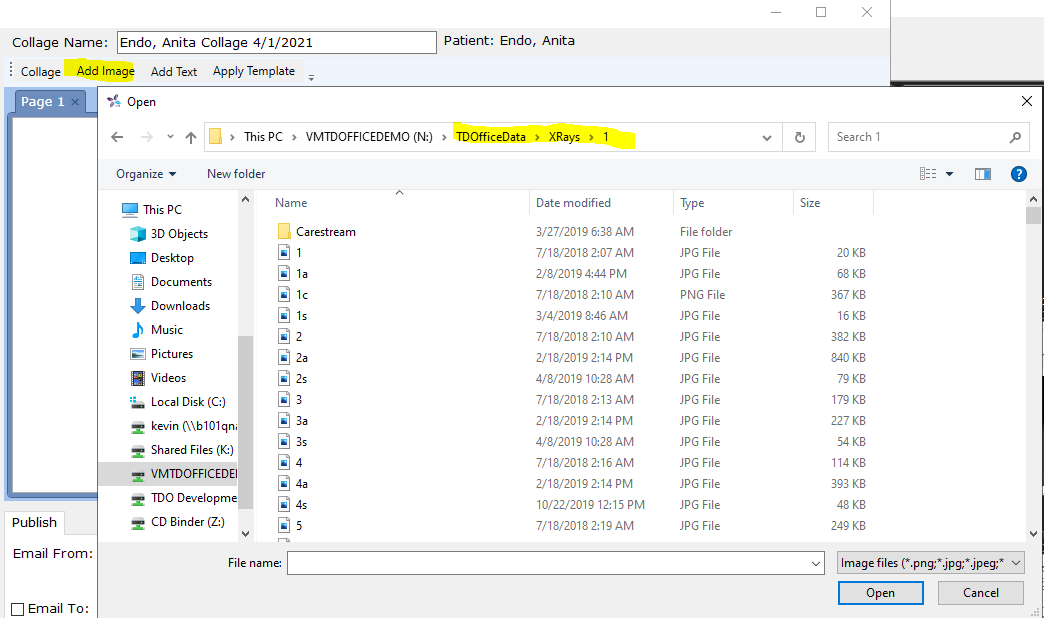The width and height of the screenshot is (1044, 618).
Task: Expand the Organize dropdown menu
Action: coord(146,174)
